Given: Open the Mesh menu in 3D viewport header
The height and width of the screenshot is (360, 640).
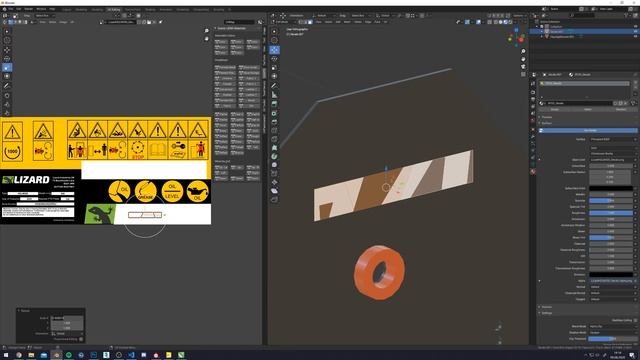Looking at the screenshot, I should (347, 22).
